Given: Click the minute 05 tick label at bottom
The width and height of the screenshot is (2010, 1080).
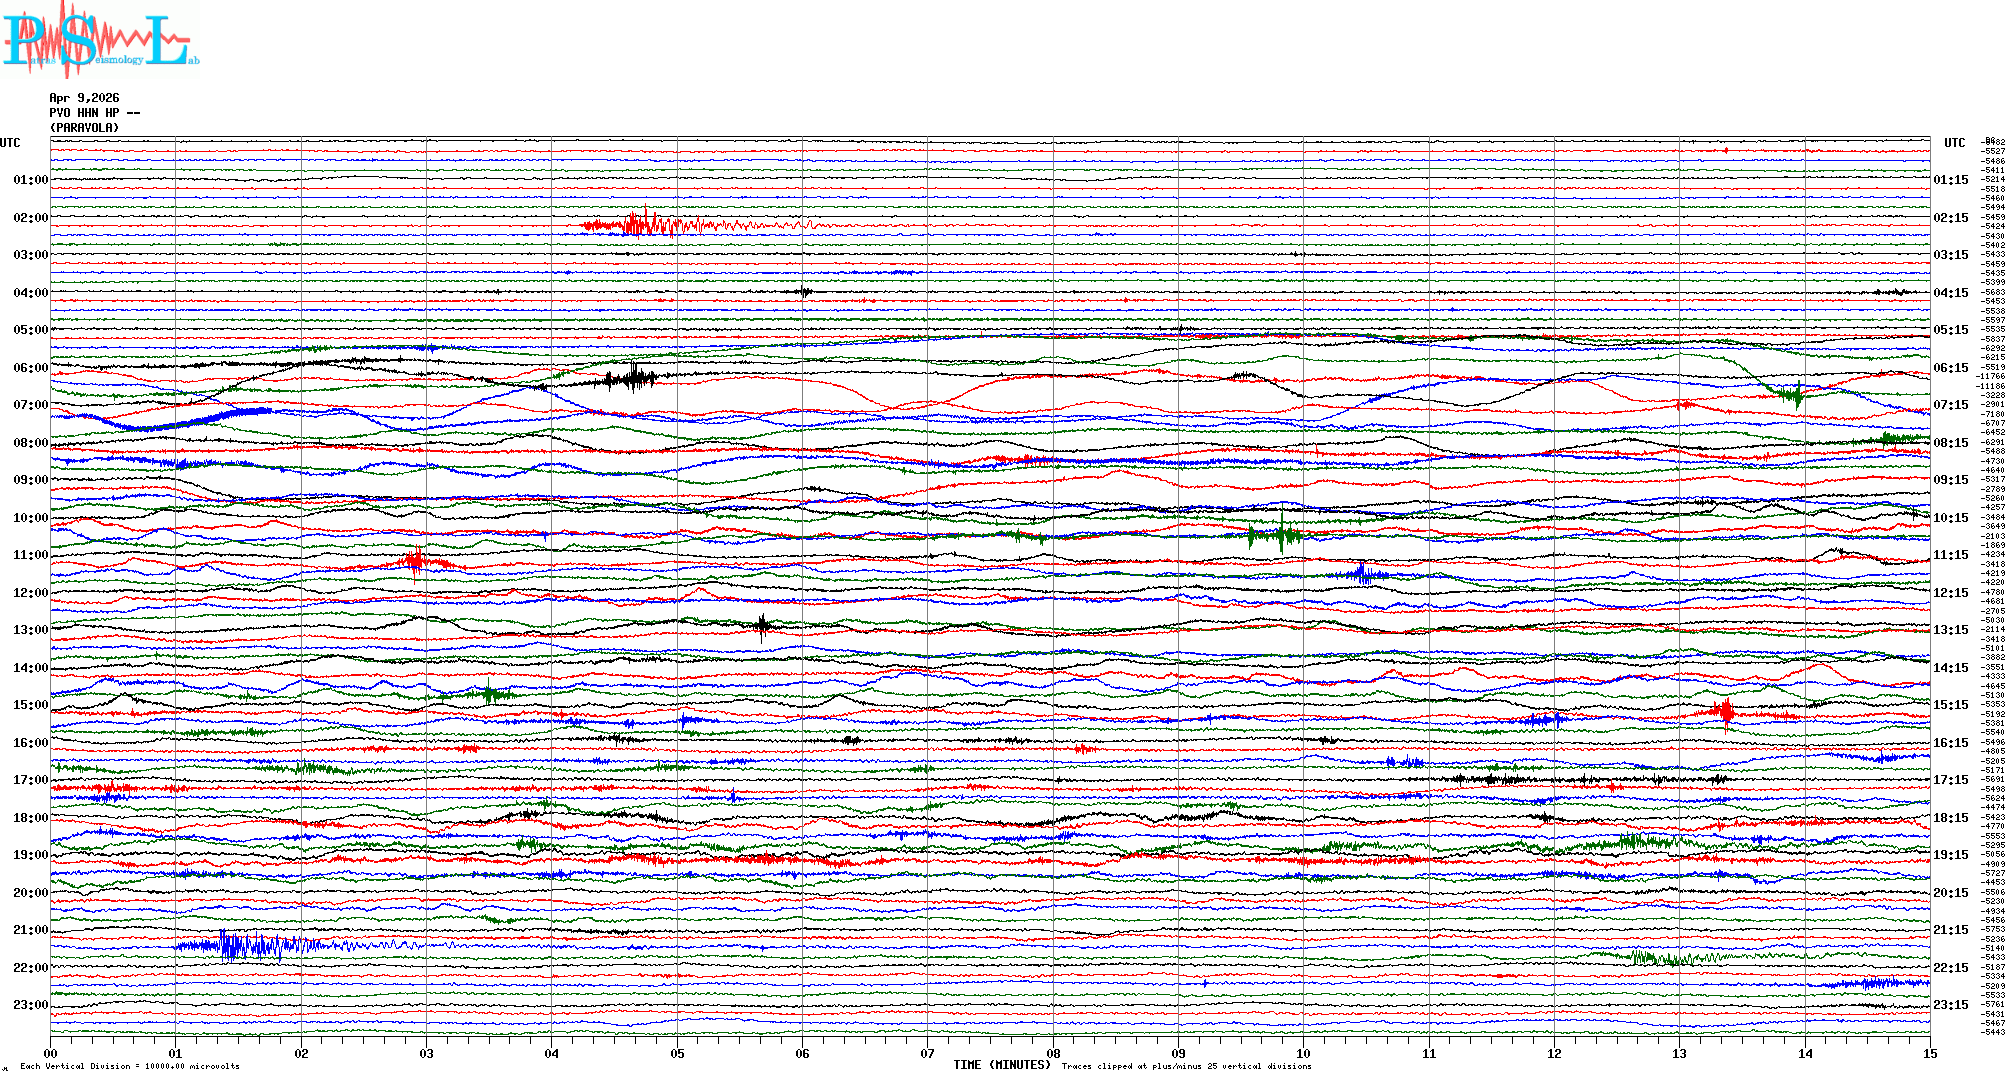Looking at the screenshot, I should pos(677,1053).
